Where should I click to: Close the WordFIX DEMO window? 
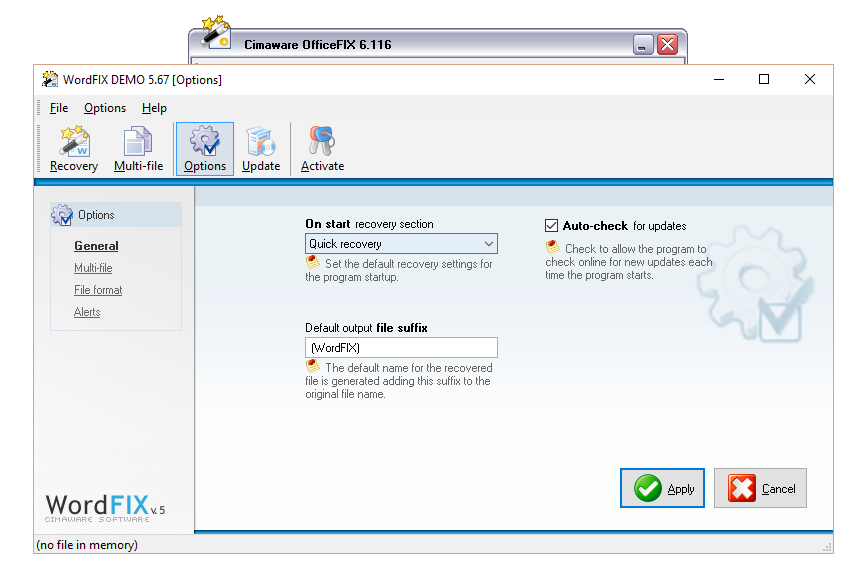pos(809,79)
